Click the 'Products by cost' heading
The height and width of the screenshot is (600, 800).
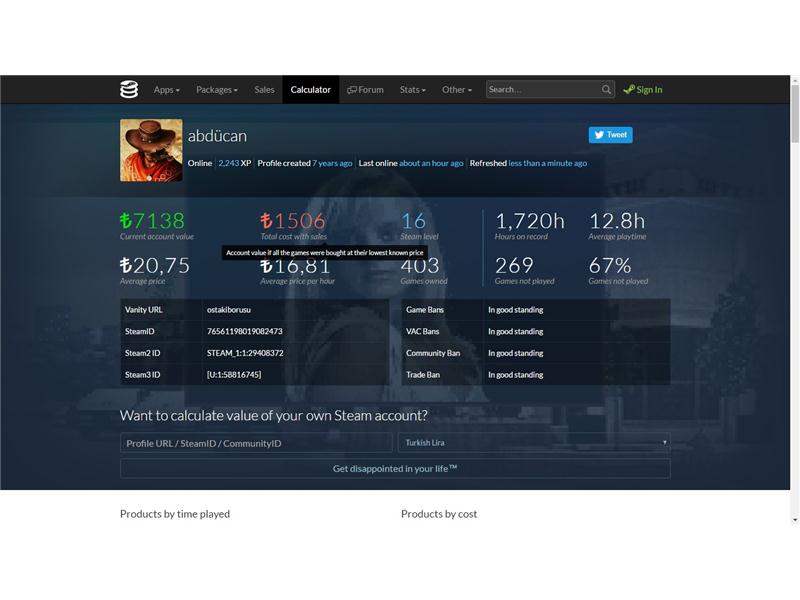tap(439, 514)
